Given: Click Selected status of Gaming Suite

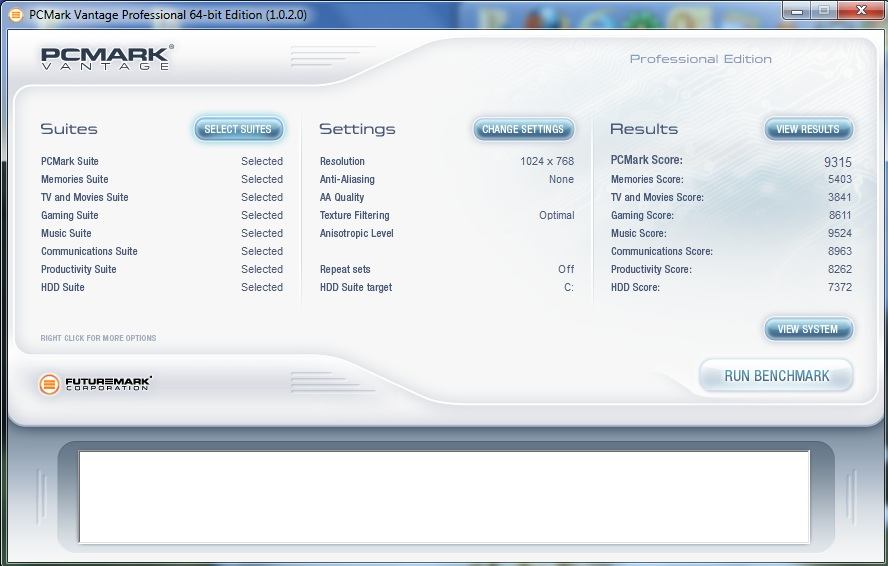Looking at the screenshot, I should (x=262, y=216).
